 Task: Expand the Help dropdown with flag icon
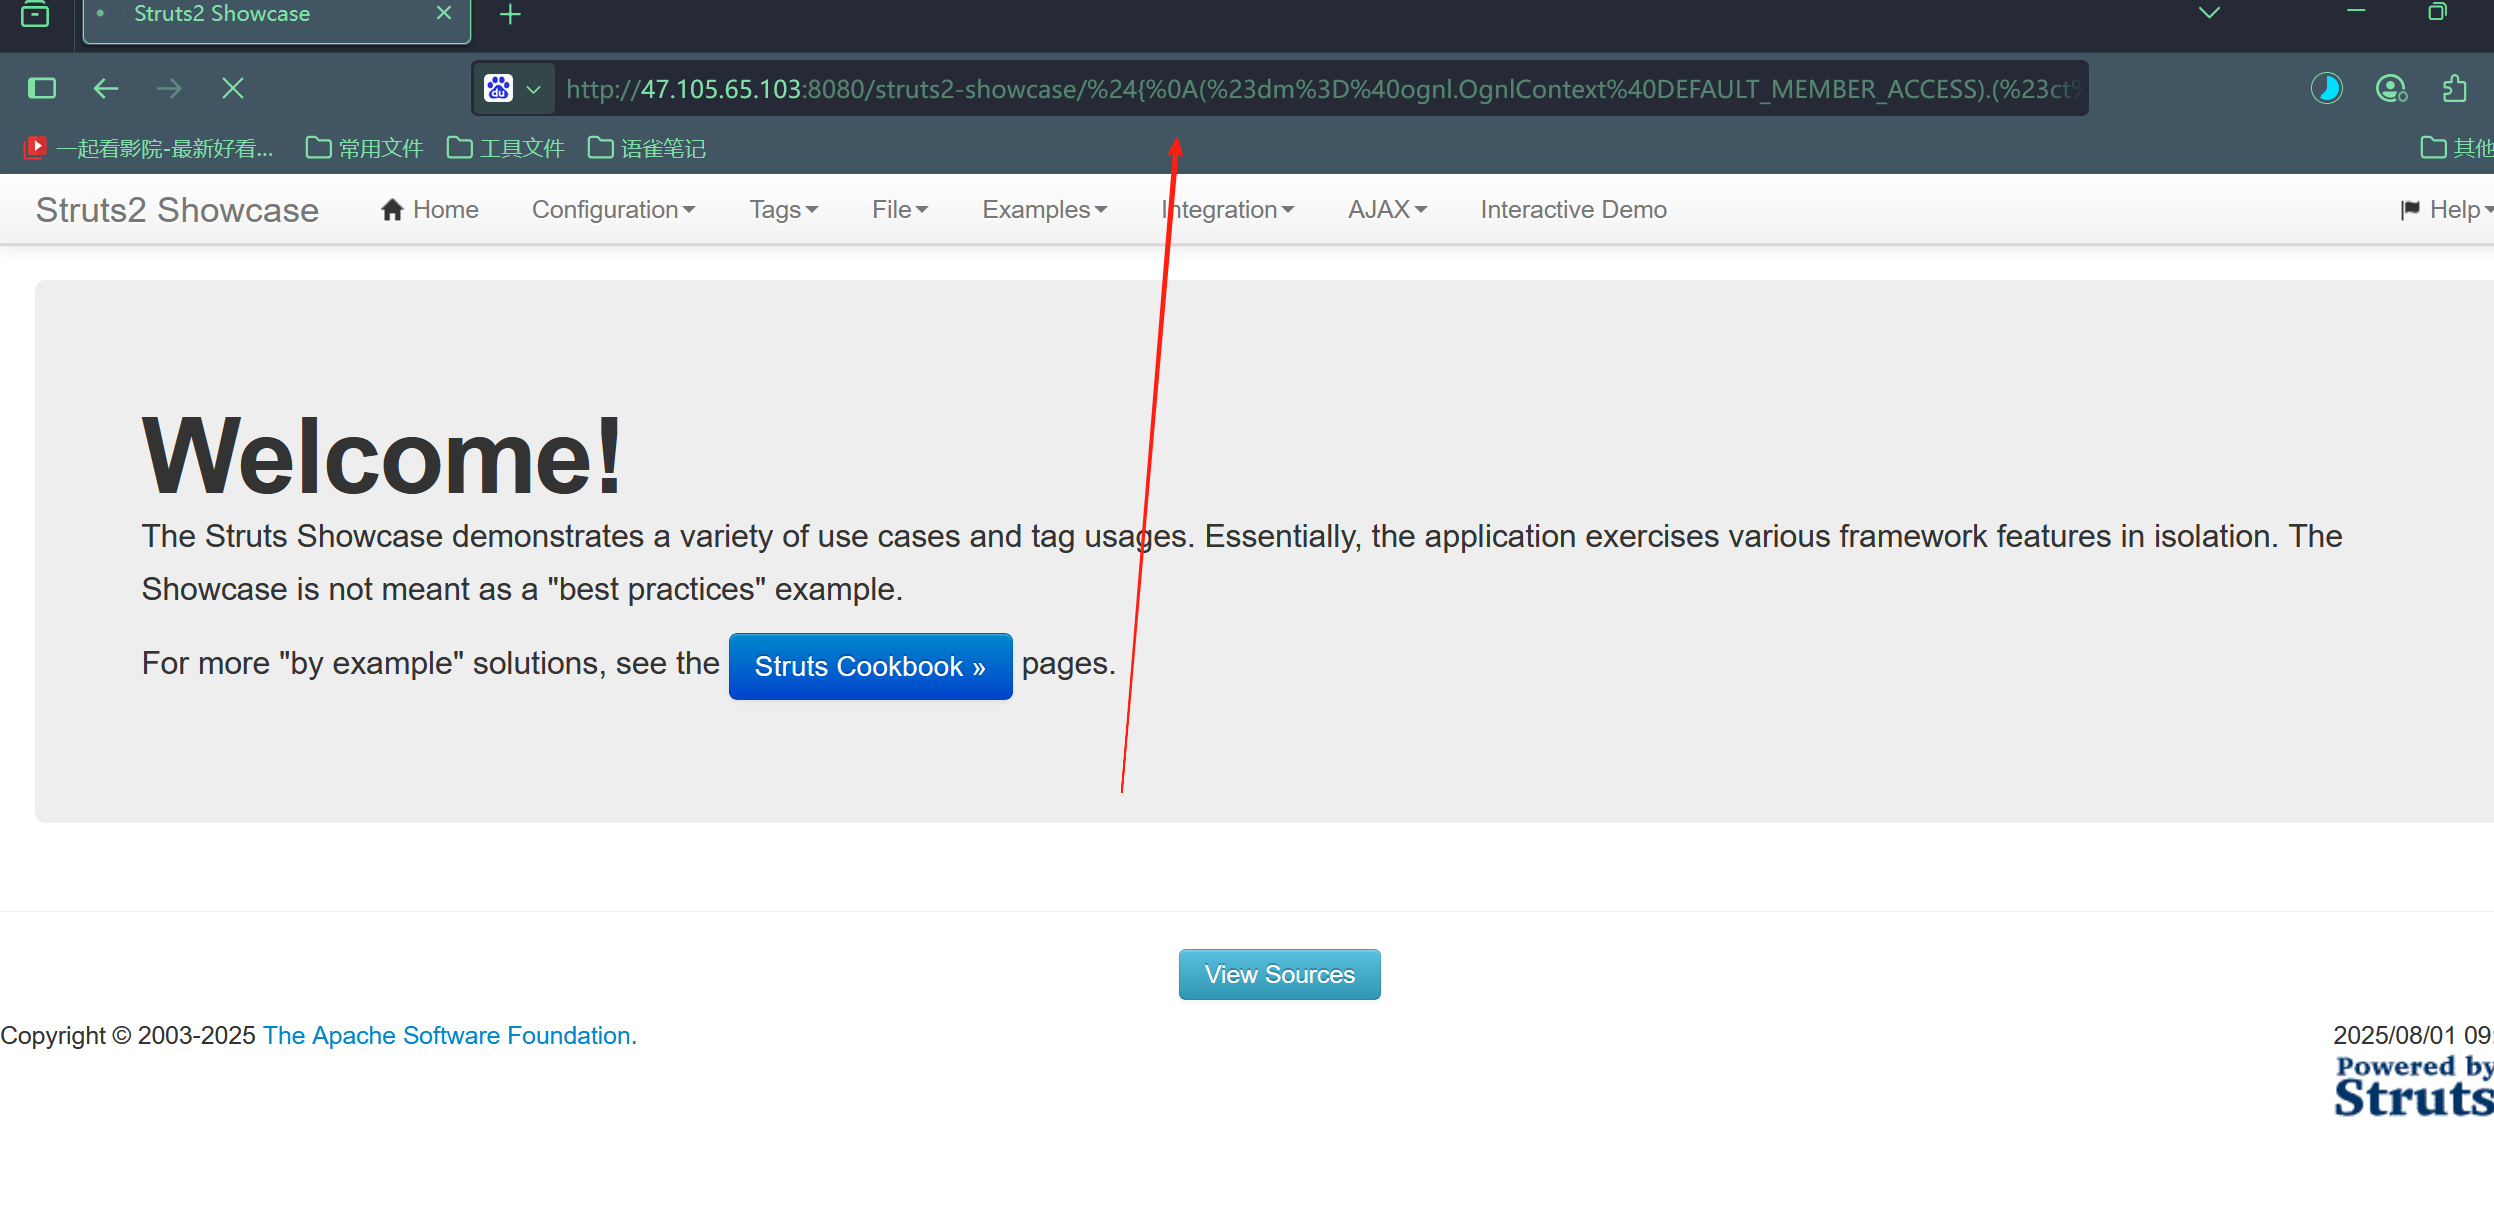(x=2446, y=210)
